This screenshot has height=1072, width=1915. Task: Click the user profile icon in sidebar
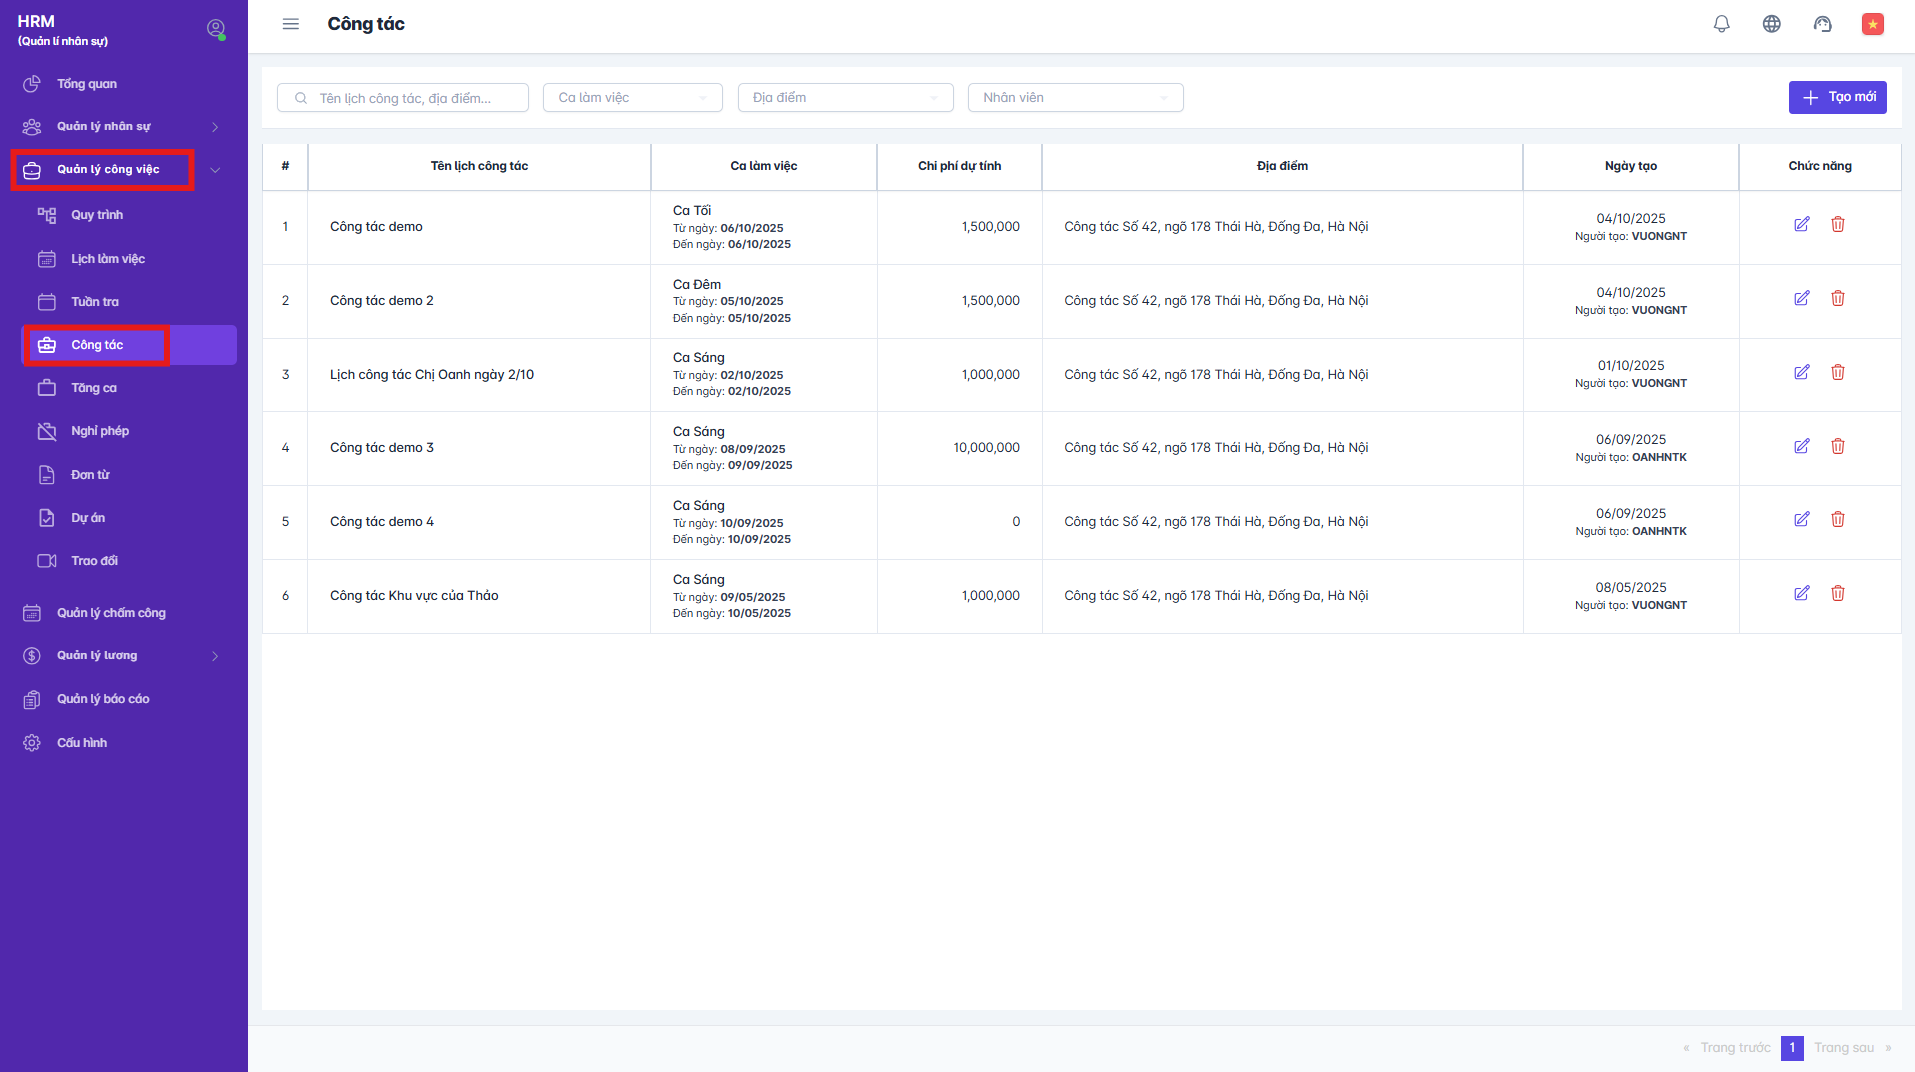[215, 29]
